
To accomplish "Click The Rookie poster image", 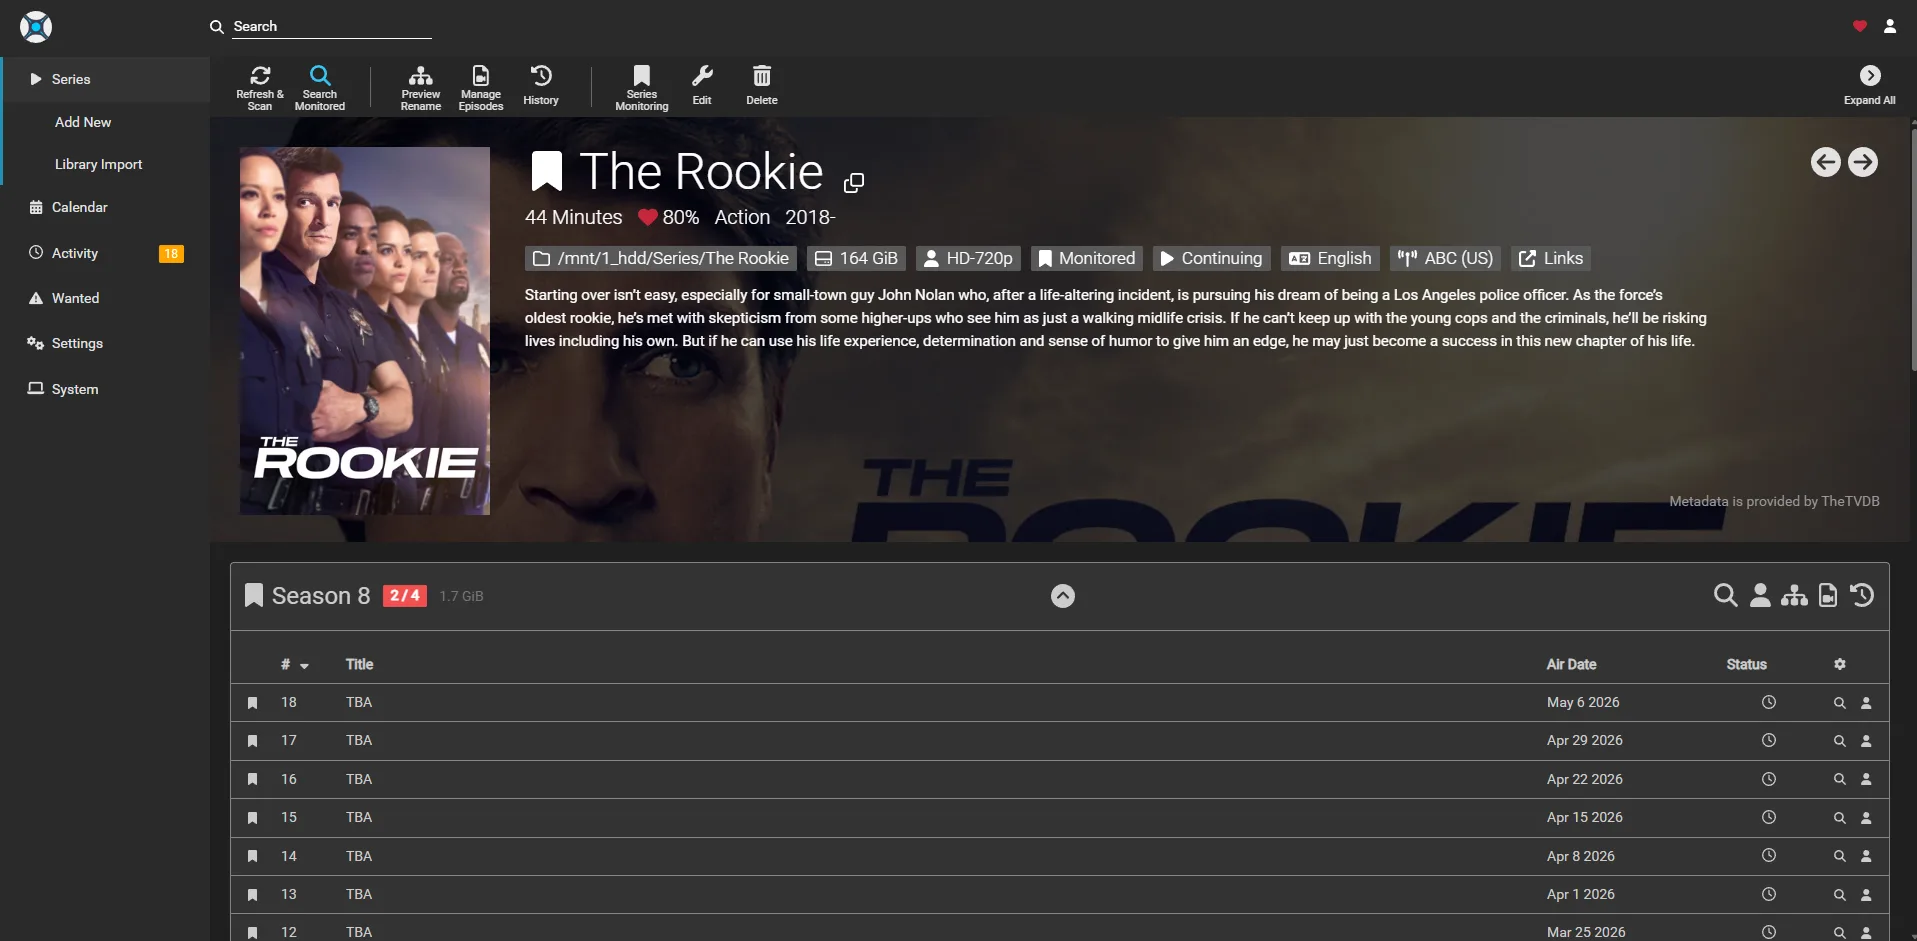I will pyautogui.click(x=365, y=331).
